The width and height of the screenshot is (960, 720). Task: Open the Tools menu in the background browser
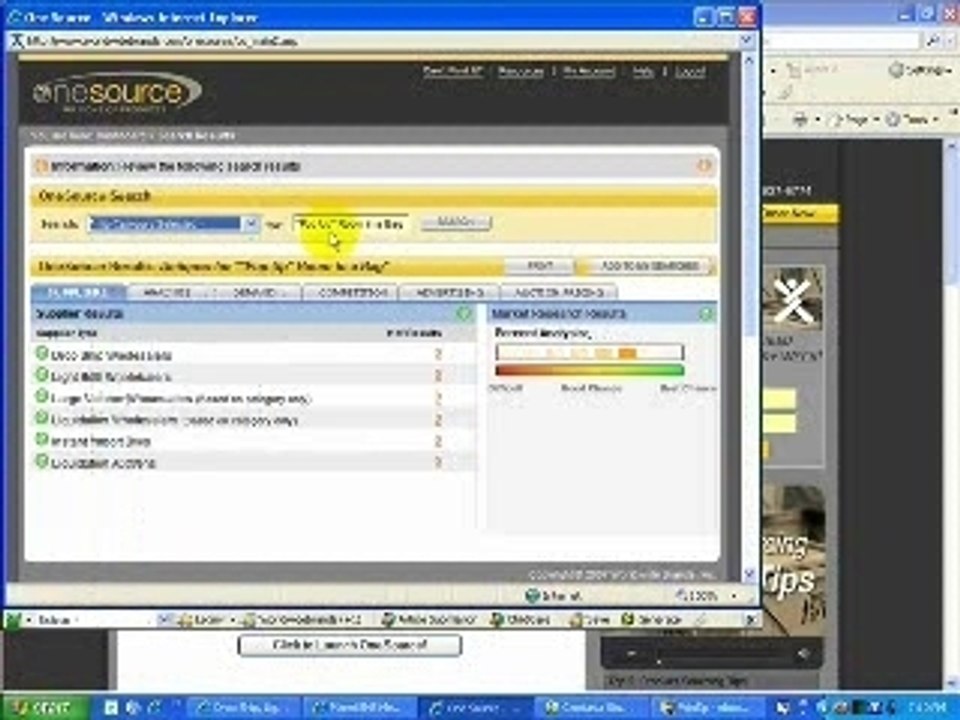tap(912, 119)
